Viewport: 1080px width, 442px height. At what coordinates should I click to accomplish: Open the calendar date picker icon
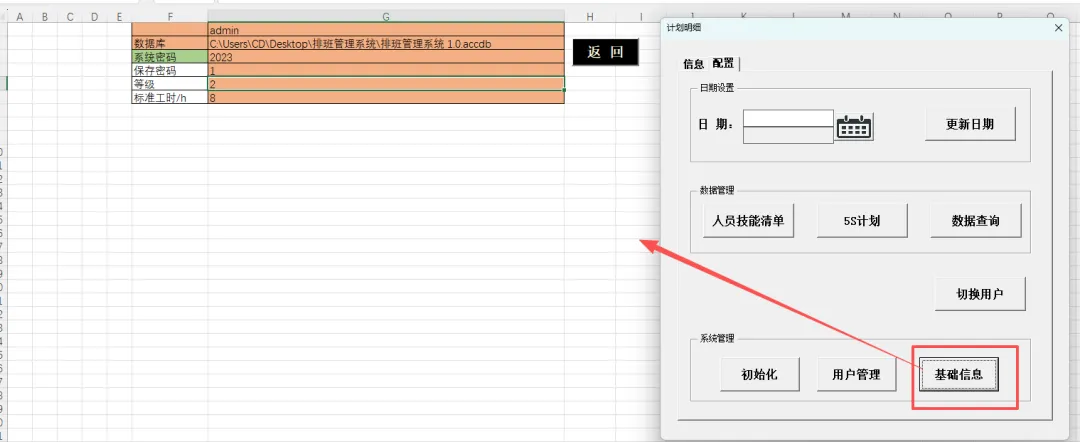click(853, 127)
